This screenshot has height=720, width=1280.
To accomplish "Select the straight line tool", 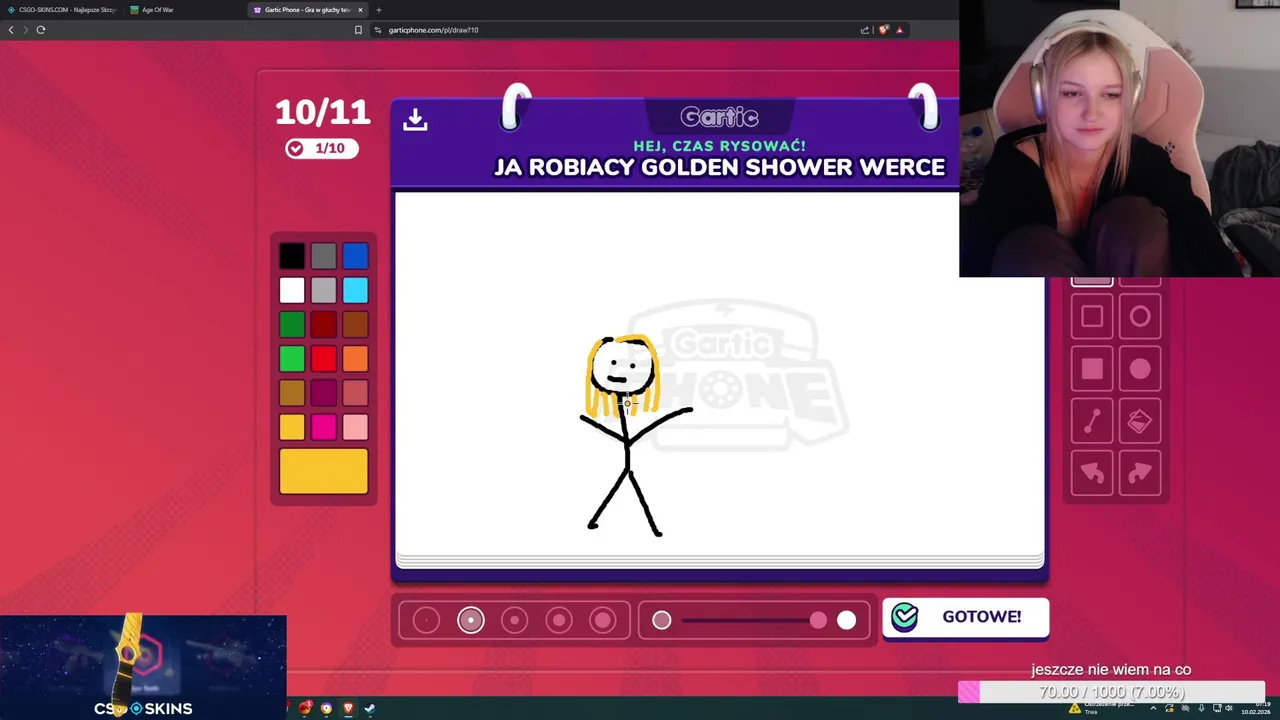I will coord(1092,421).
